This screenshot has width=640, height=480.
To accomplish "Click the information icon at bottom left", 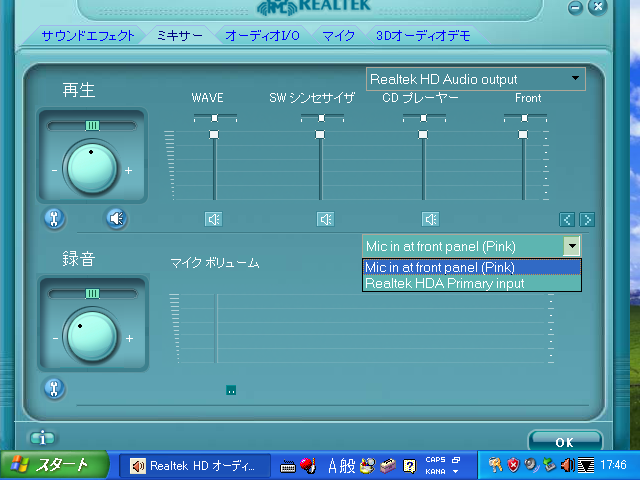I will [42, 438].
